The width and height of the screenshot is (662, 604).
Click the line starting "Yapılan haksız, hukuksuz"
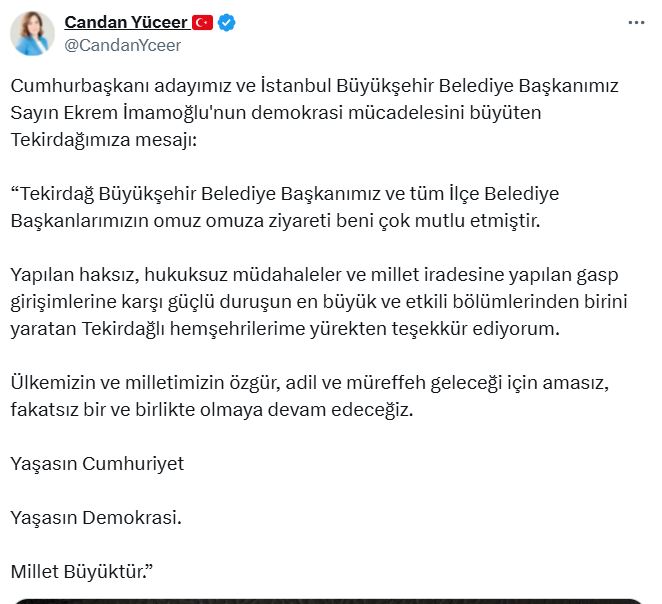[x=314, y=275]
